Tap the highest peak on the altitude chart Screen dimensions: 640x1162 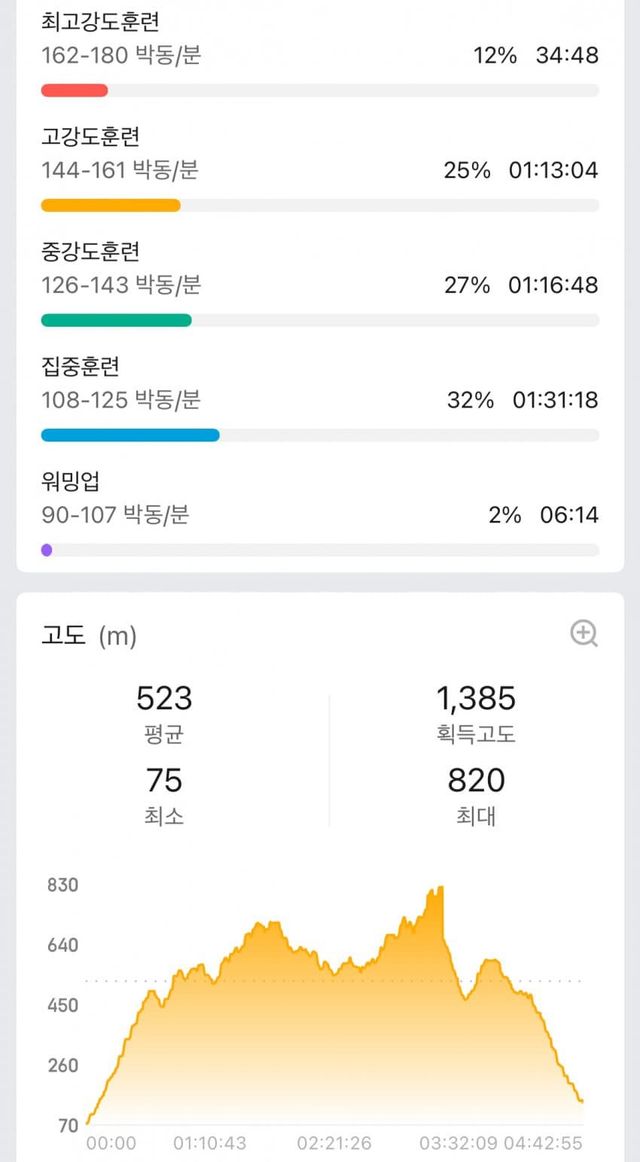tap(438, 889)
